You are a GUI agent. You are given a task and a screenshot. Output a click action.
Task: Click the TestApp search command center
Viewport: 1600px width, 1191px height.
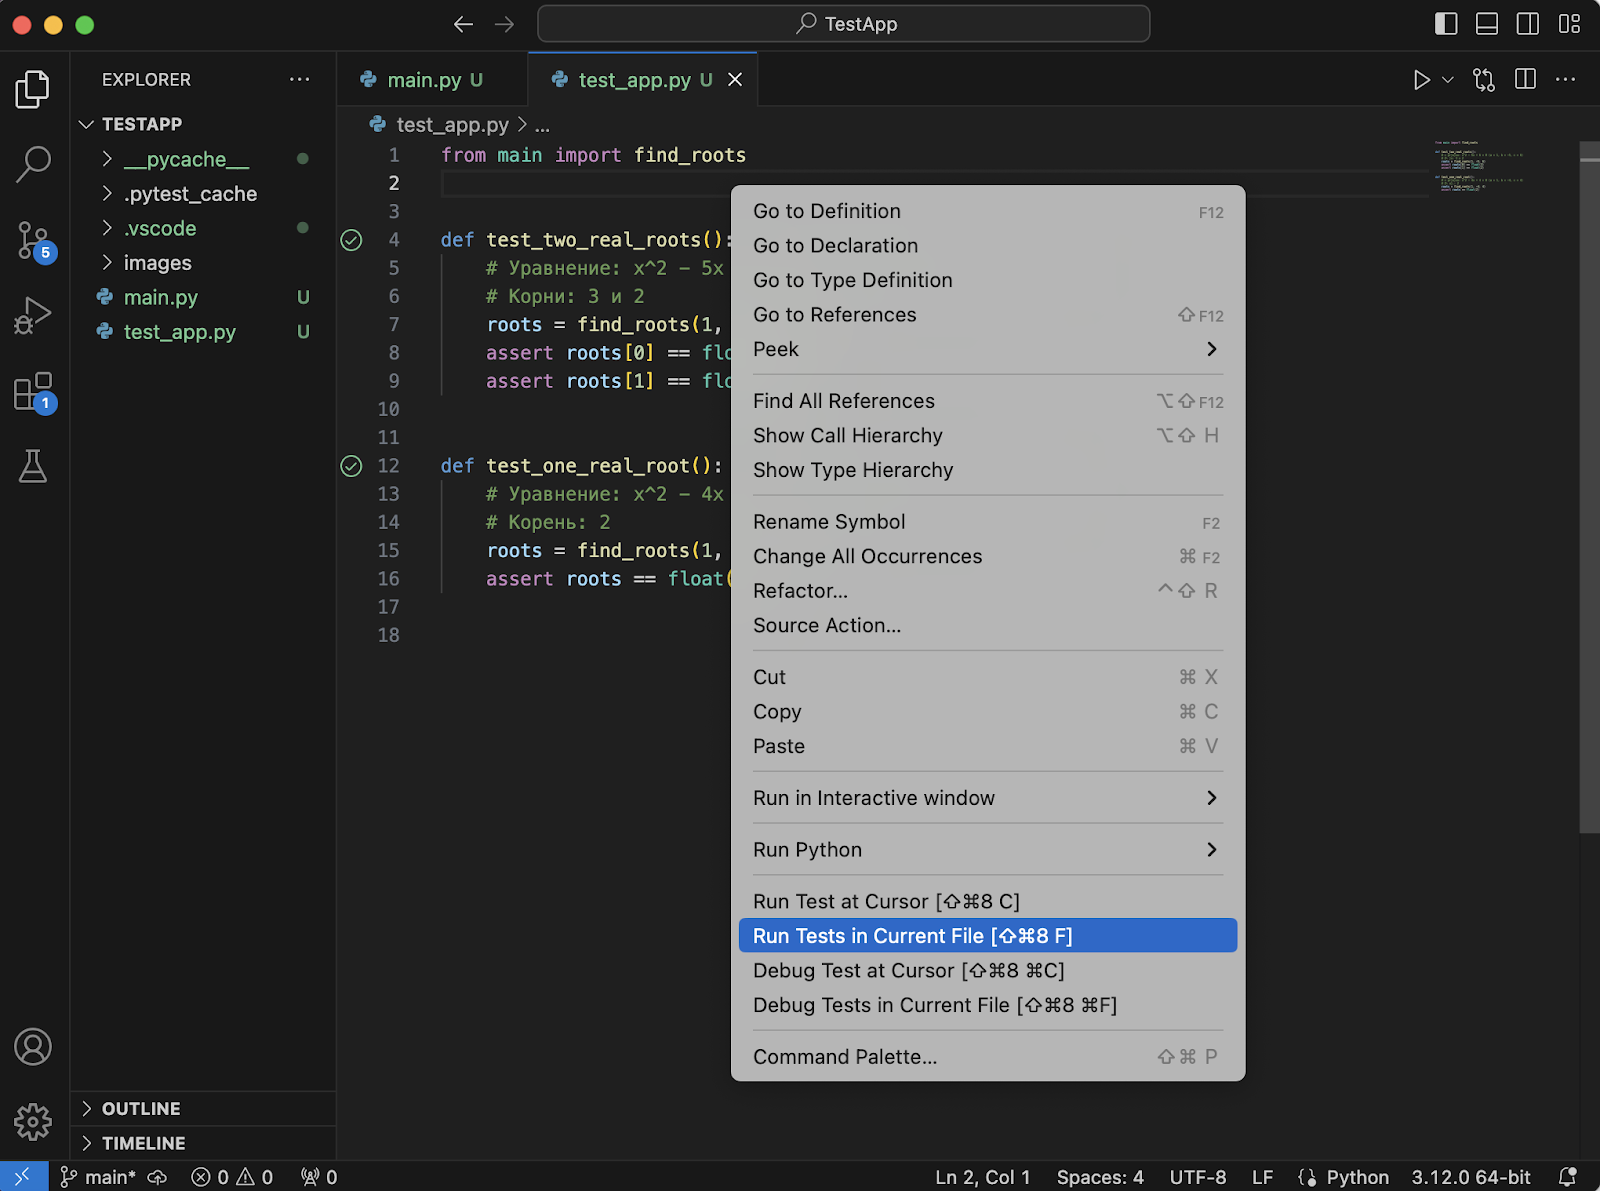844,24
